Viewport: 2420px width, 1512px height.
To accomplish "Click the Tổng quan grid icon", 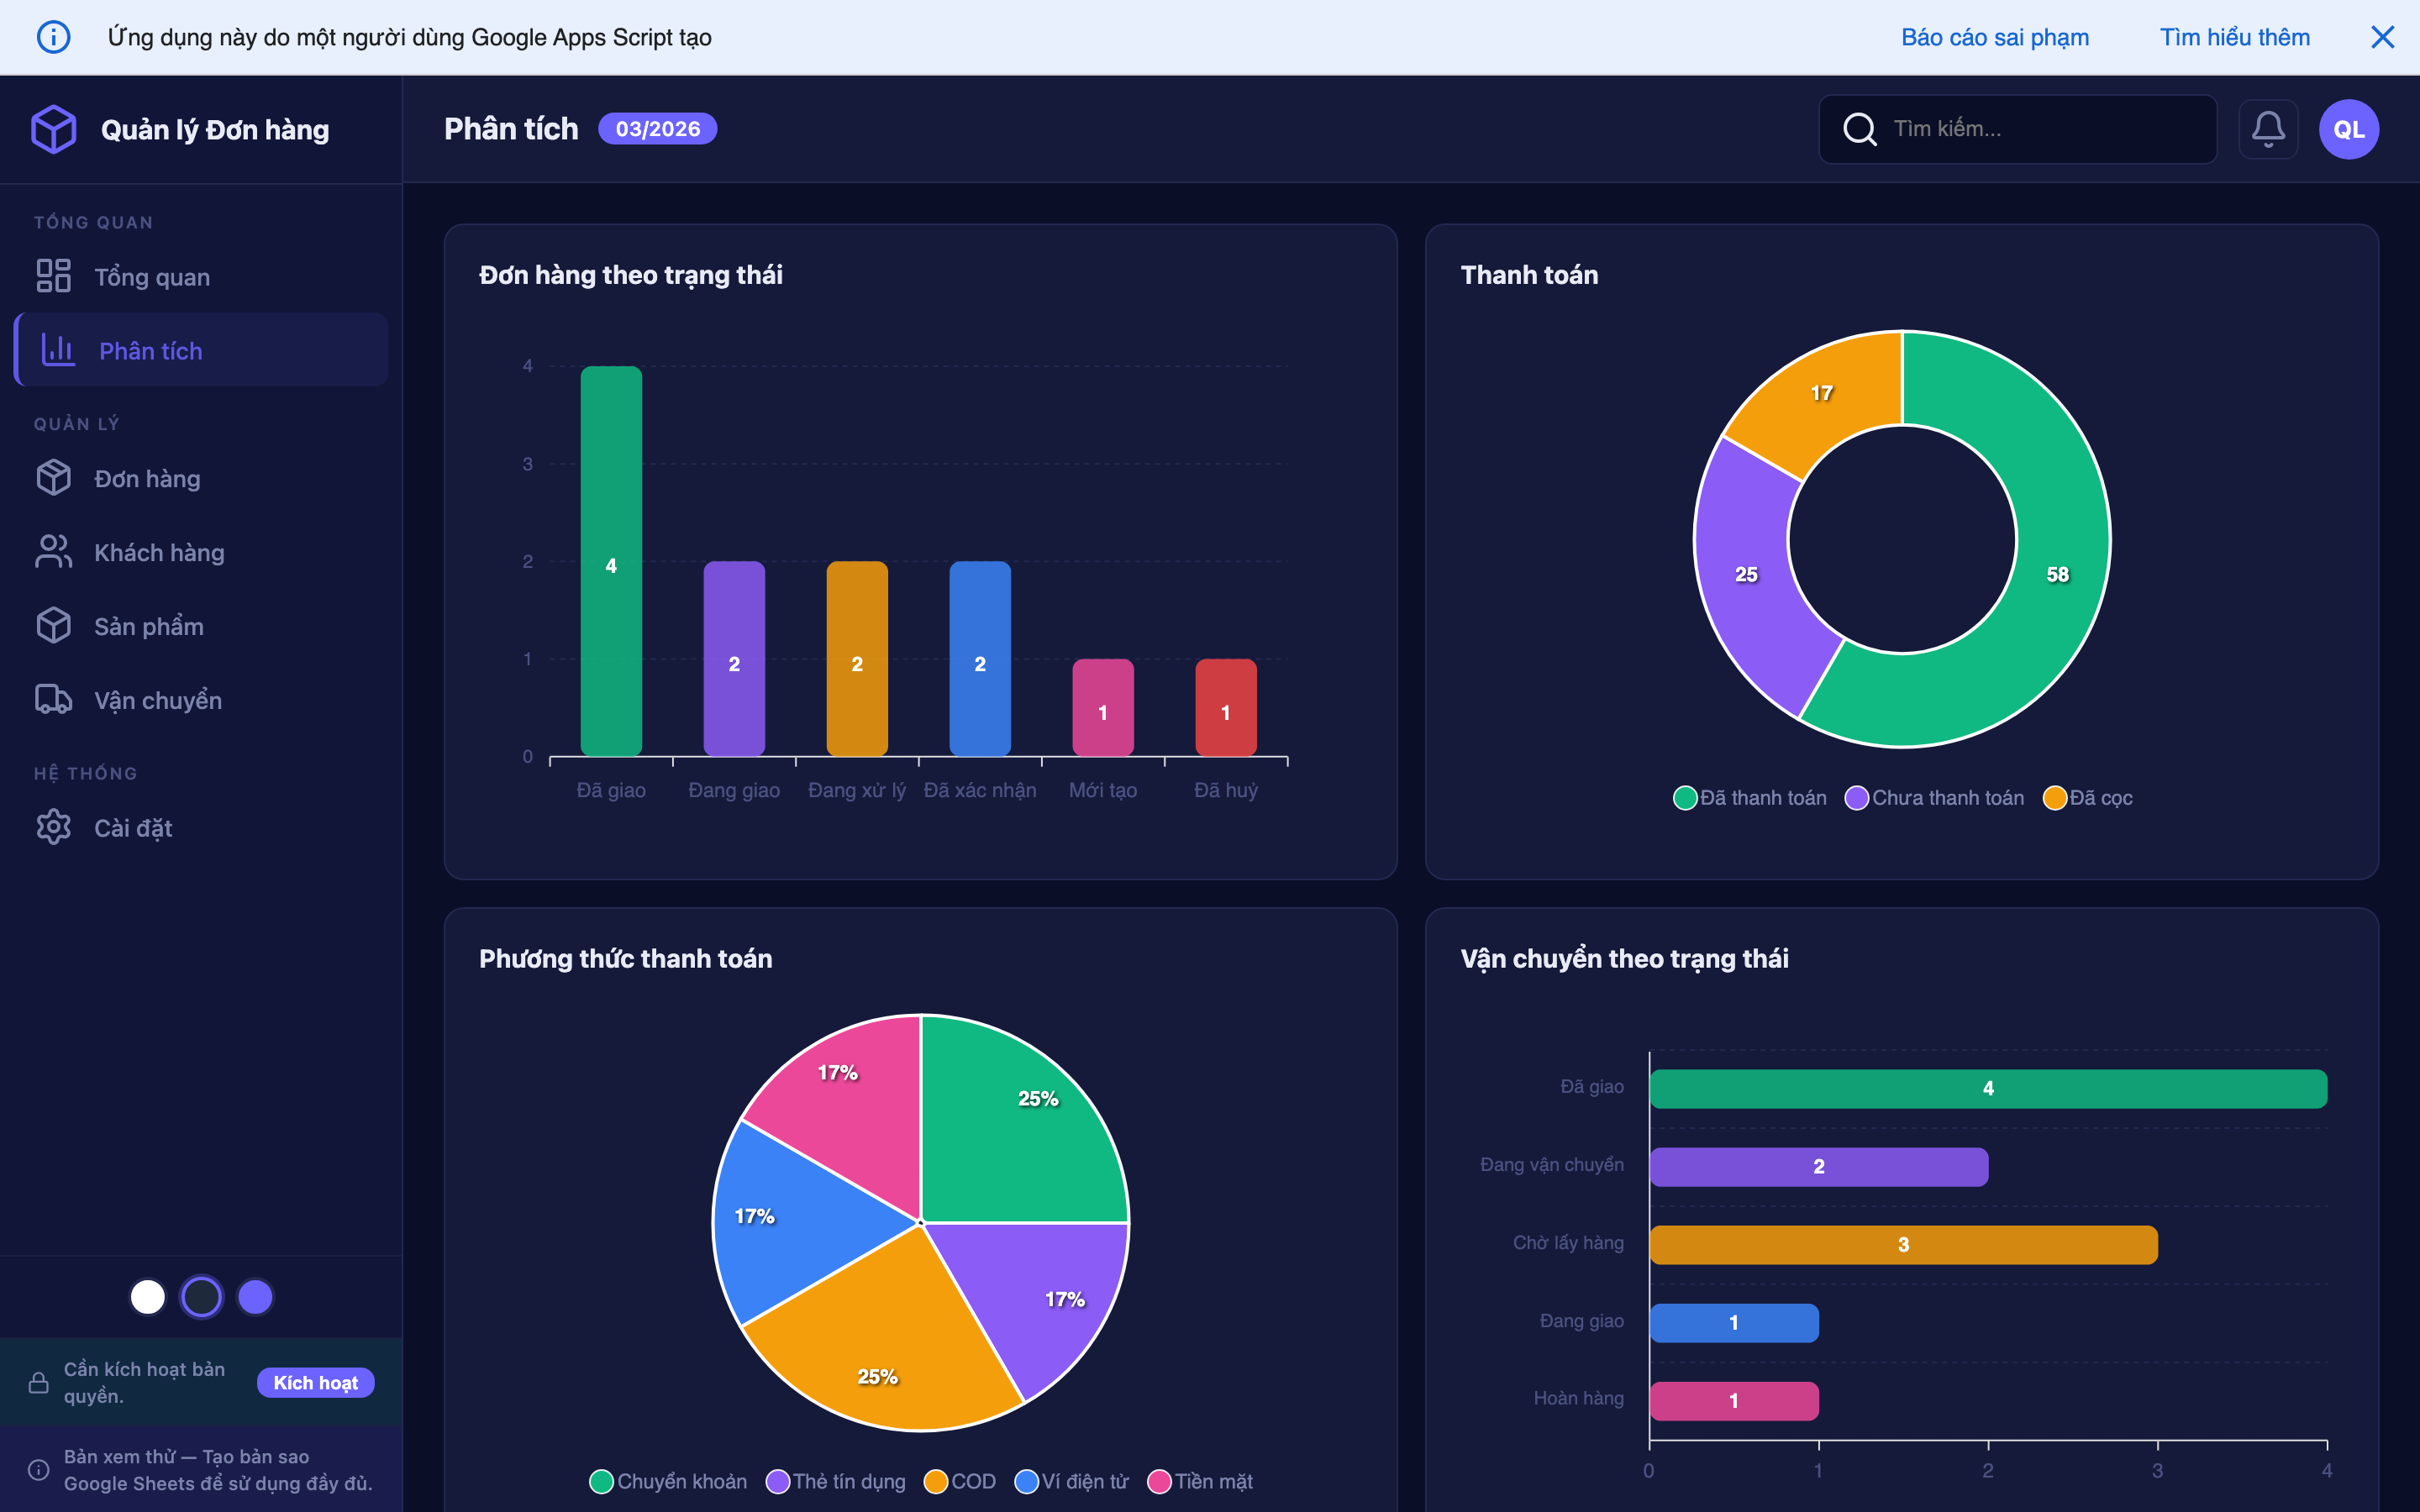I will pyautogui.click(x=54, y=276).
